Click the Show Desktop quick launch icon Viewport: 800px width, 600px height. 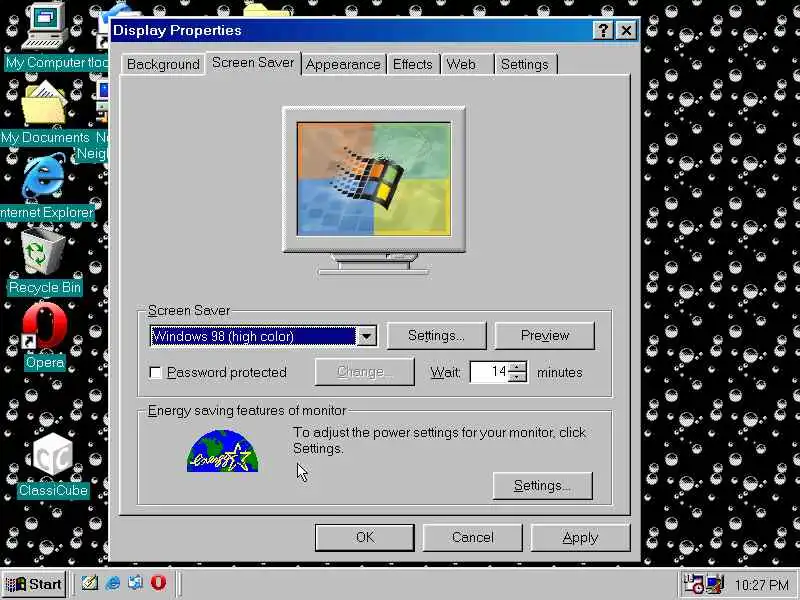tap(90, 583)
